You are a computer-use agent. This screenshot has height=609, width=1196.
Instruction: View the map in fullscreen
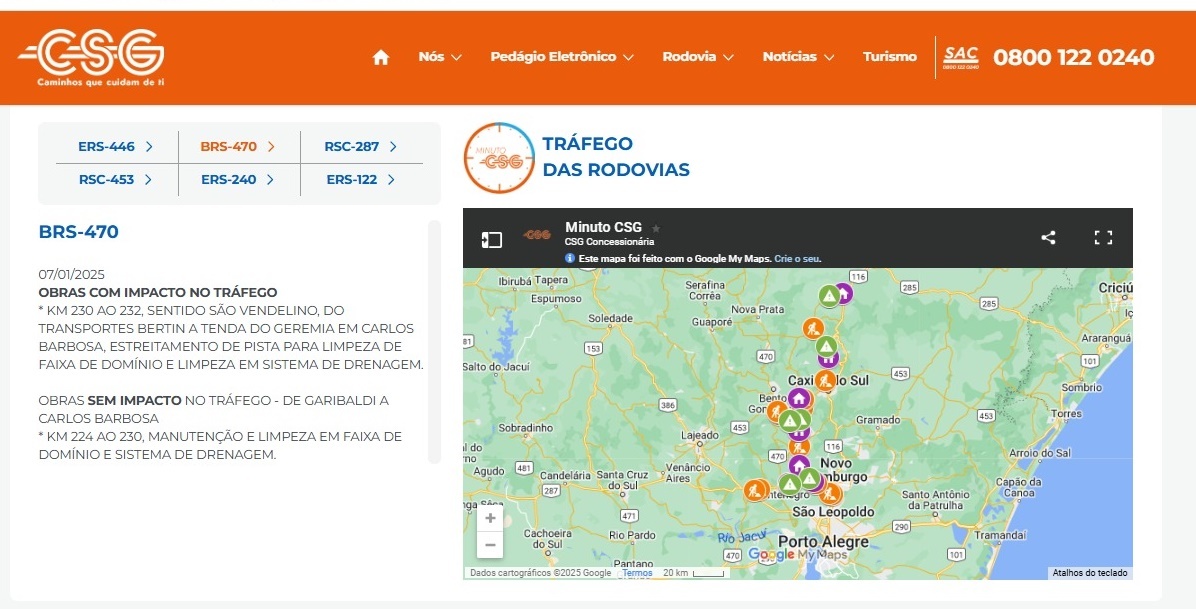point(1103,238)
